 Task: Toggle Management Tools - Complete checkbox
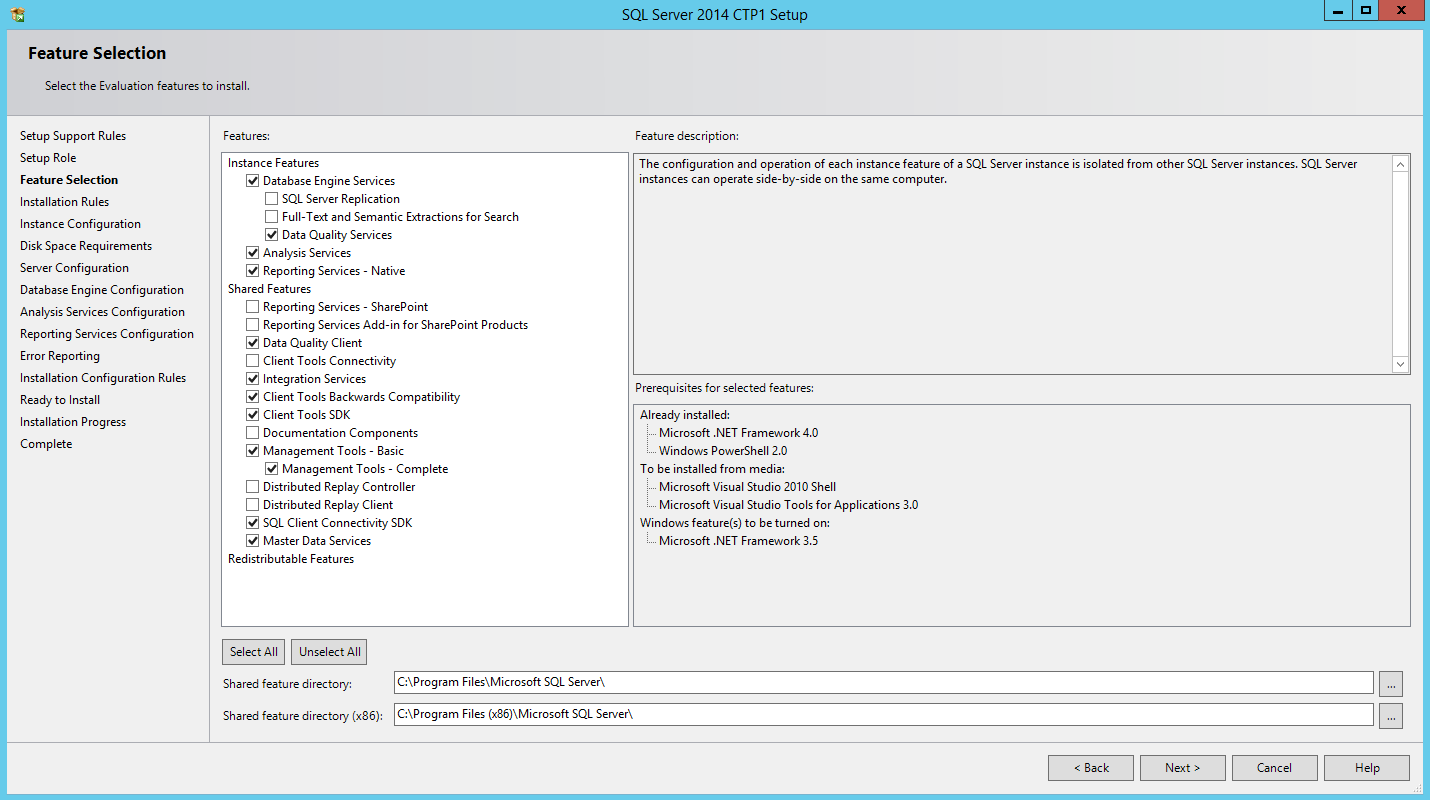(271, 469)
